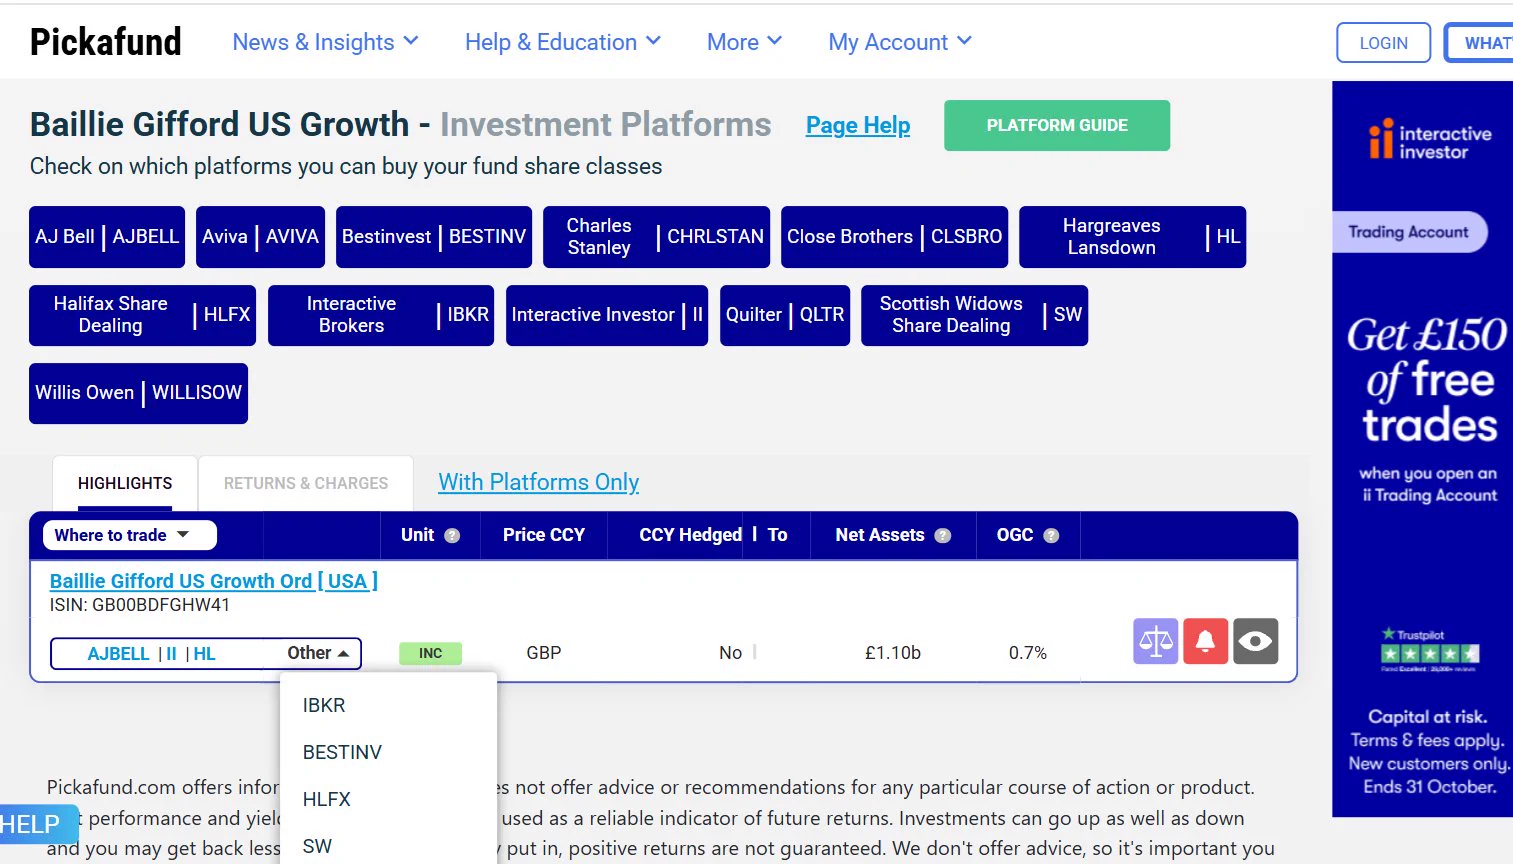Click the Bestinvest platform button
Screen dimensions: 1513x864
pyautogui.click(x=434, y=237)
